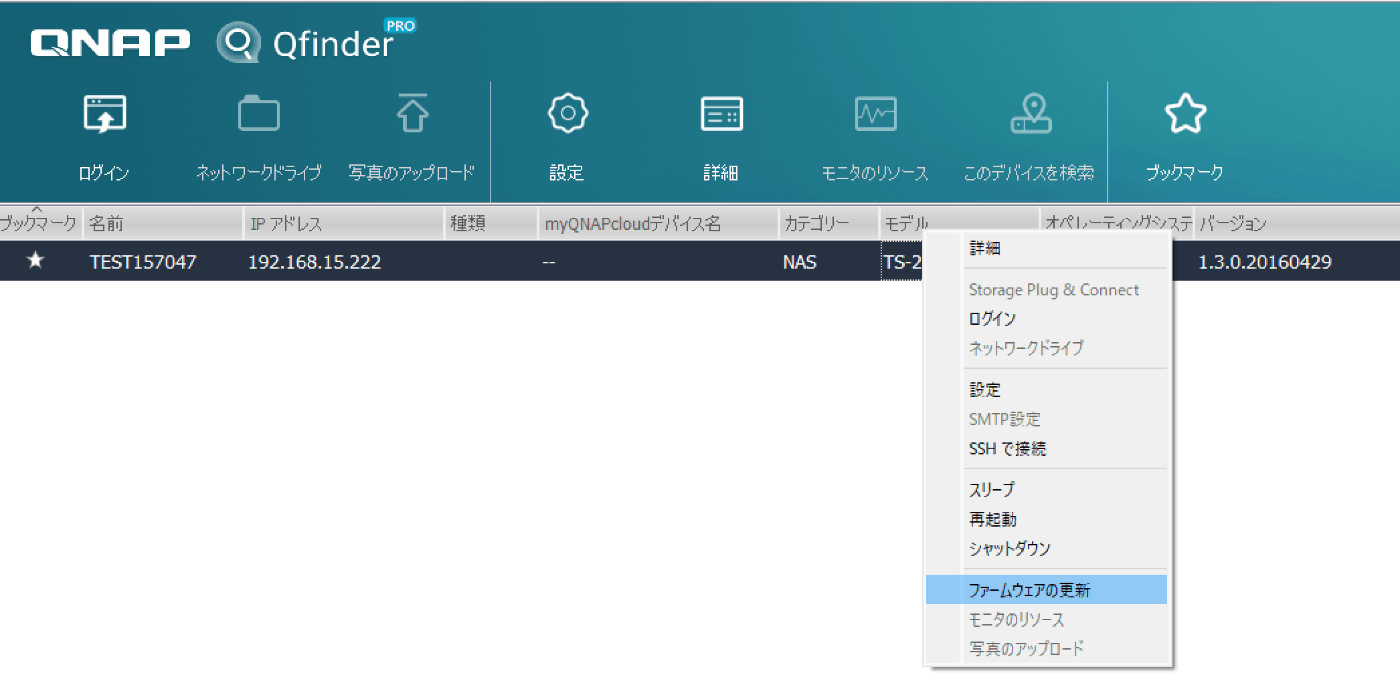Select ファームウェアの更新 menu item
Image resolution: width=1400 pixels, height=685 pixels.
coord(1047,590)
